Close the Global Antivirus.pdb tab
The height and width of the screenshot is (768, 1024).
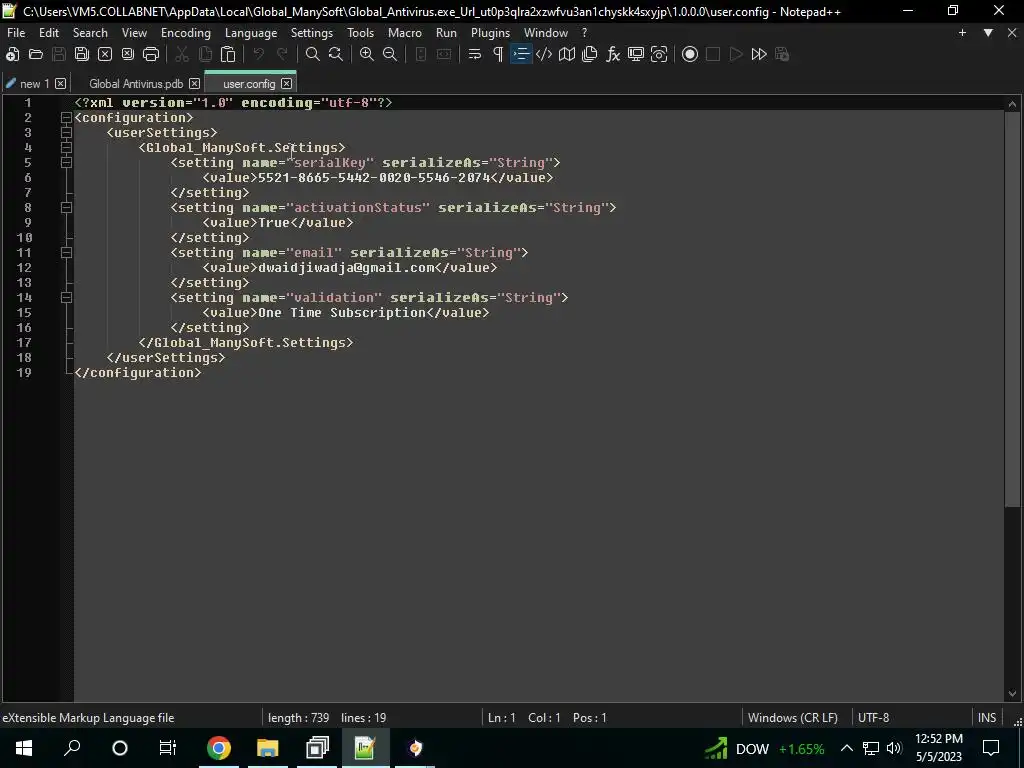(x=194, y=84)
